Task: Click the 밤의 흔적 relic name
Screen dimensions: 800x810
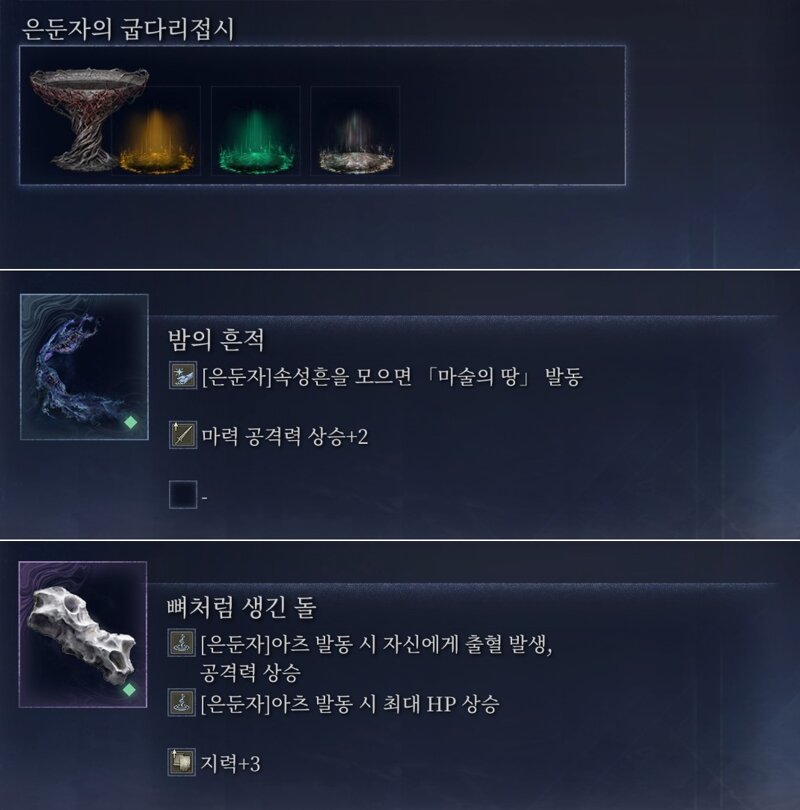Action: [x=216, y=340]
